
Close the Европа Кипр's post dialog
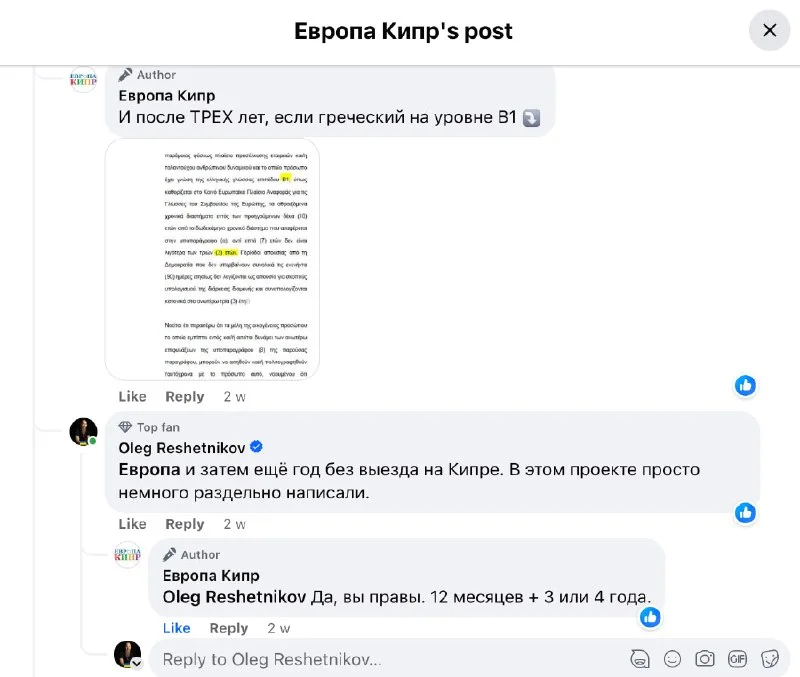click(x=769, y=30)
